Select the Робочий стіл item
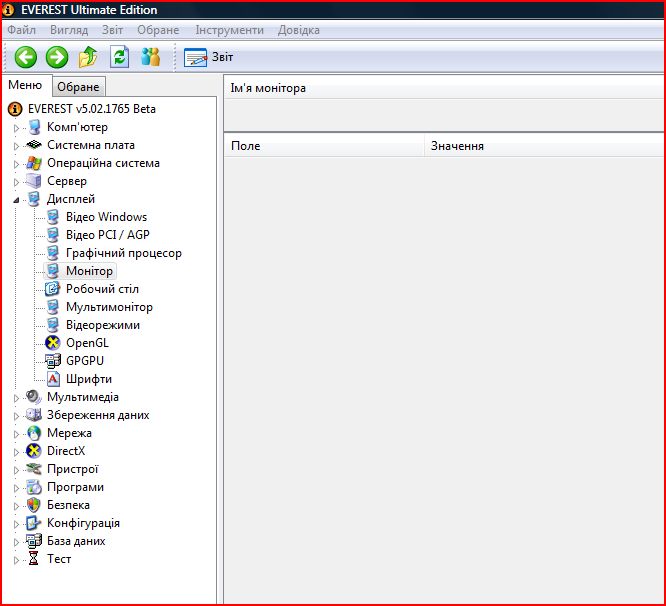The image size is (666, 606). click(x=102, y=289)
